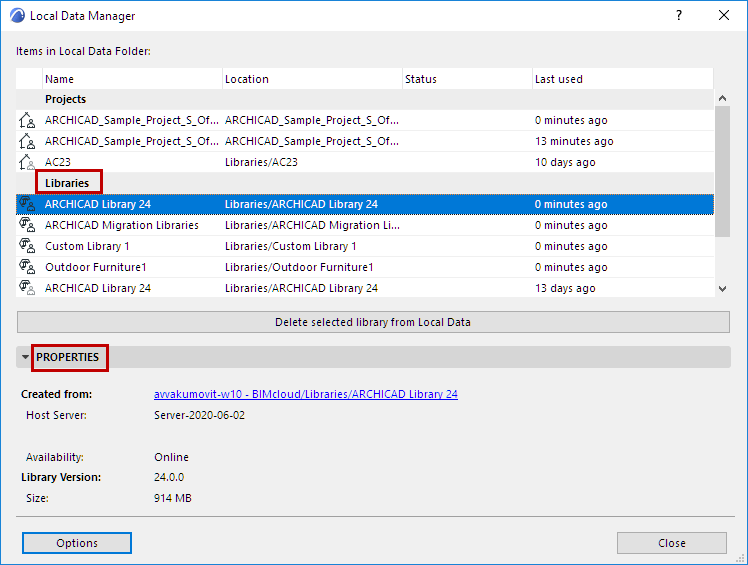Click the AC23 project icon
Screen dimensions: 748x565
point(27,162)
